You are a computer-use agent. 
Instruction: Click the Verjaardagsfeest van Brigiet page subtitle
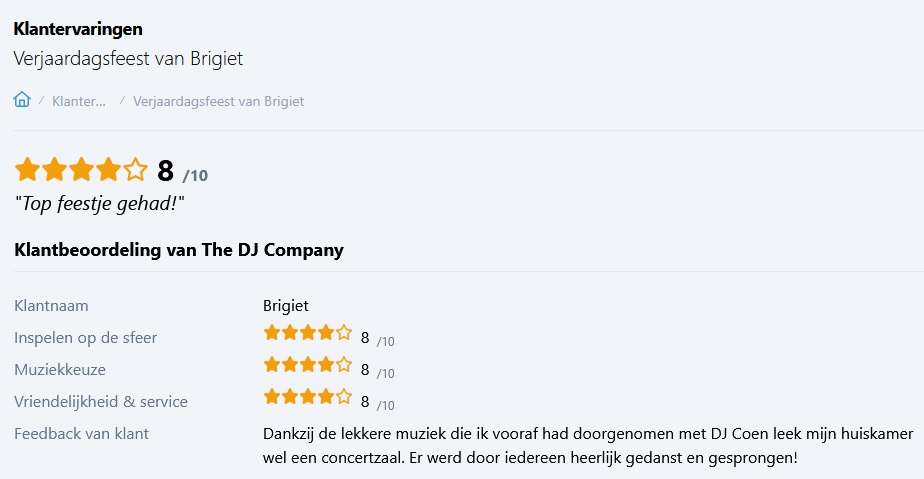128,58
